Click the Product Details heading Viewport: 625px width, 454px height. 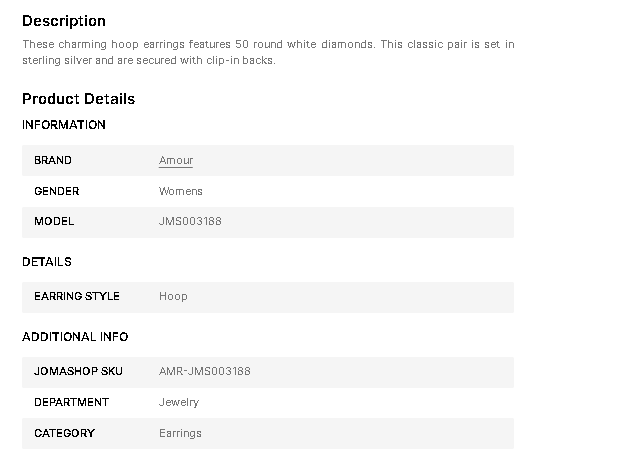pos(78,99)
